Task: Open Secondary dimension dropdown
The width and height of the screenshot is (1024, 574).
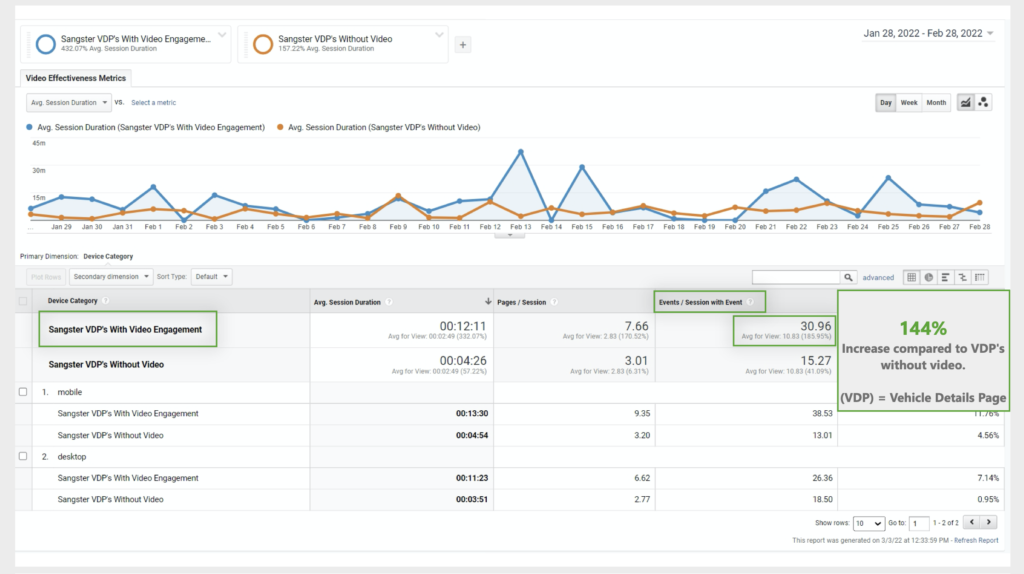Action: pos(110,277)
